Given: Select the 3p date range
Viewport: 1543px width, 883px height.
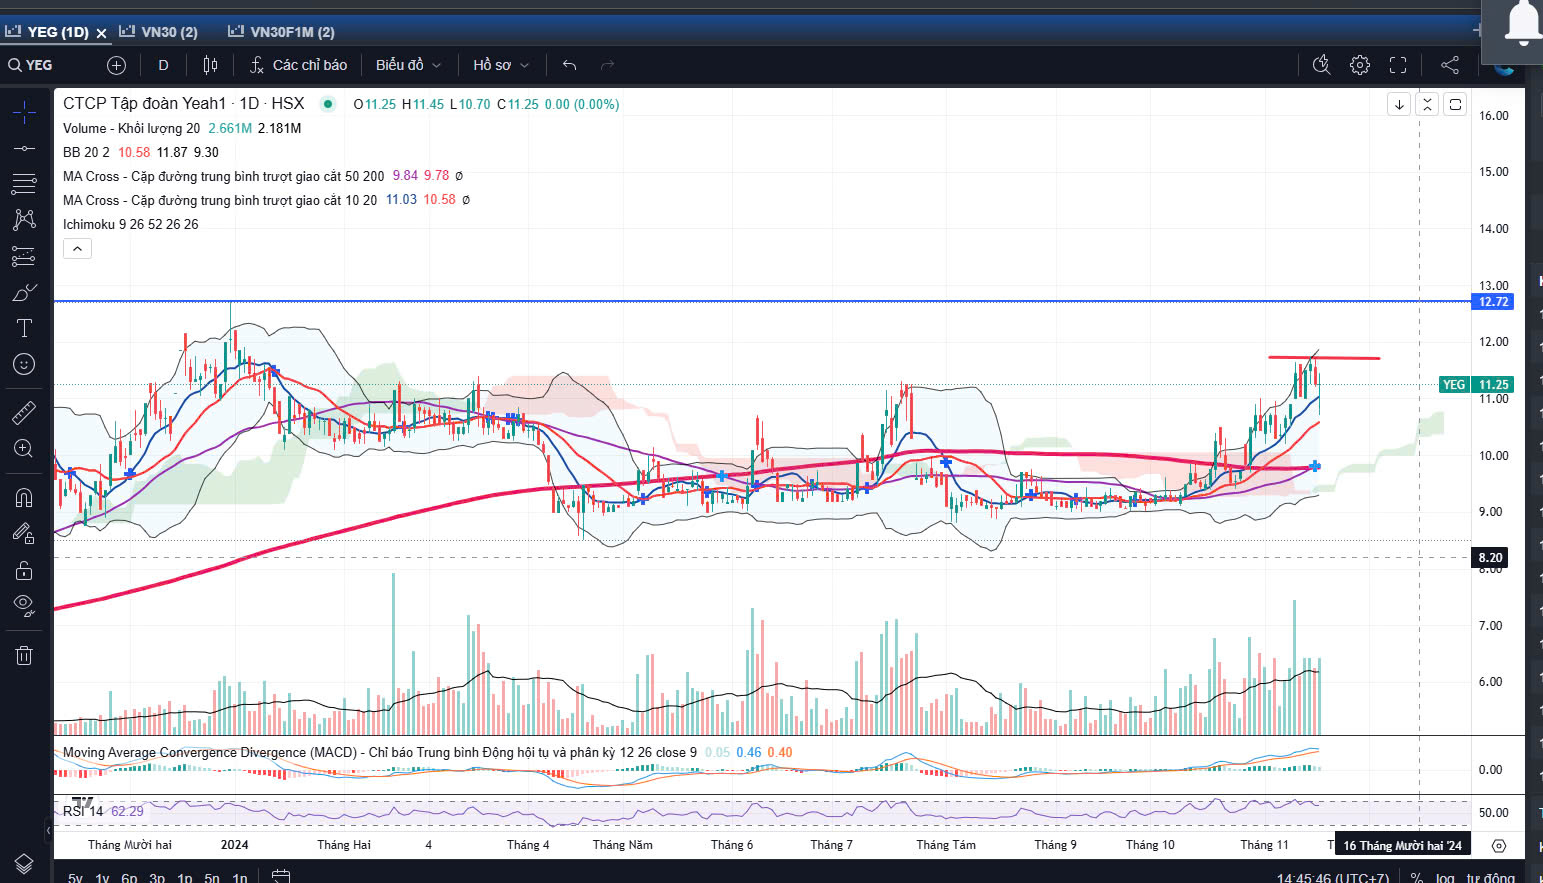Looking at the screenshot, I should point(157,878).
